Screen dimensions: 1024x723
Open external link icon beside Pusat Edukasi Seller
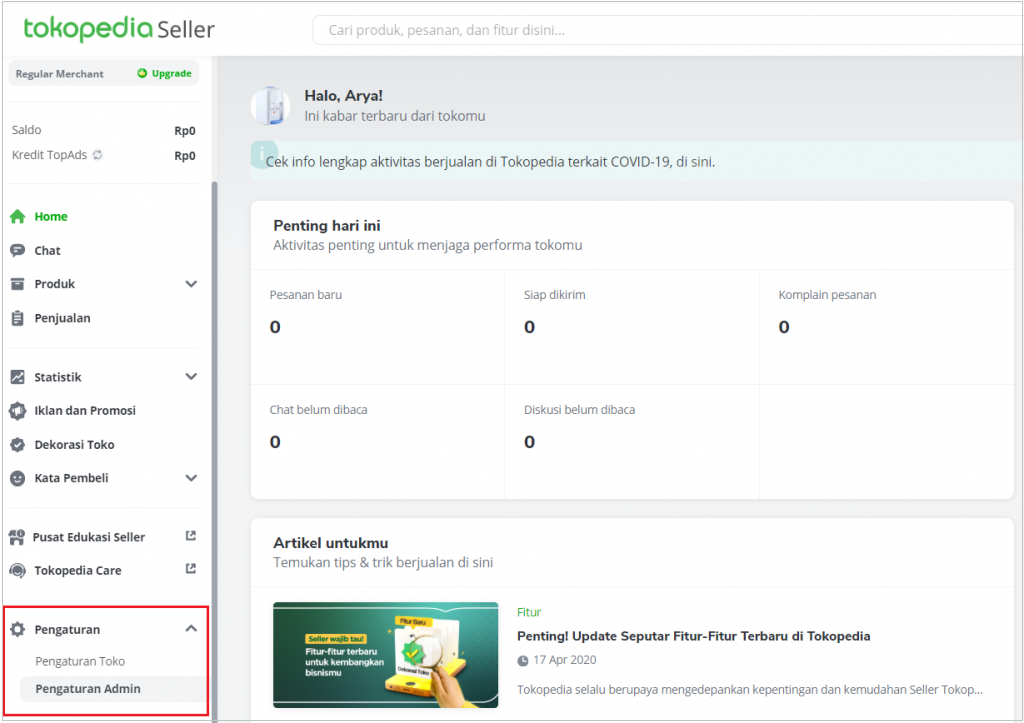[x=191, y=536]
